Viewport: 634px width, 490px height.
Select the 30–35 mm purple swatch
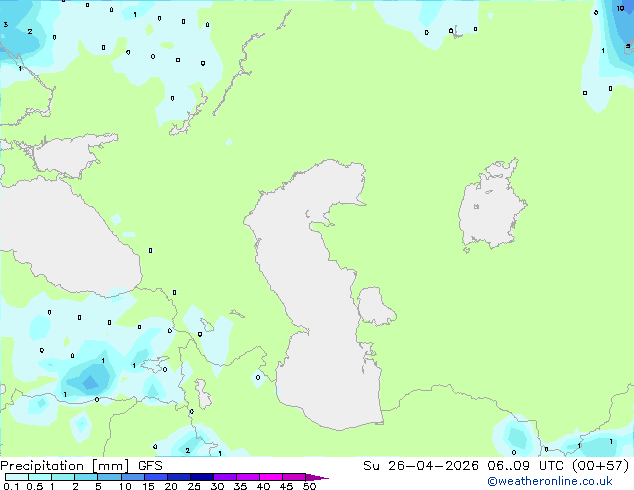224,477
